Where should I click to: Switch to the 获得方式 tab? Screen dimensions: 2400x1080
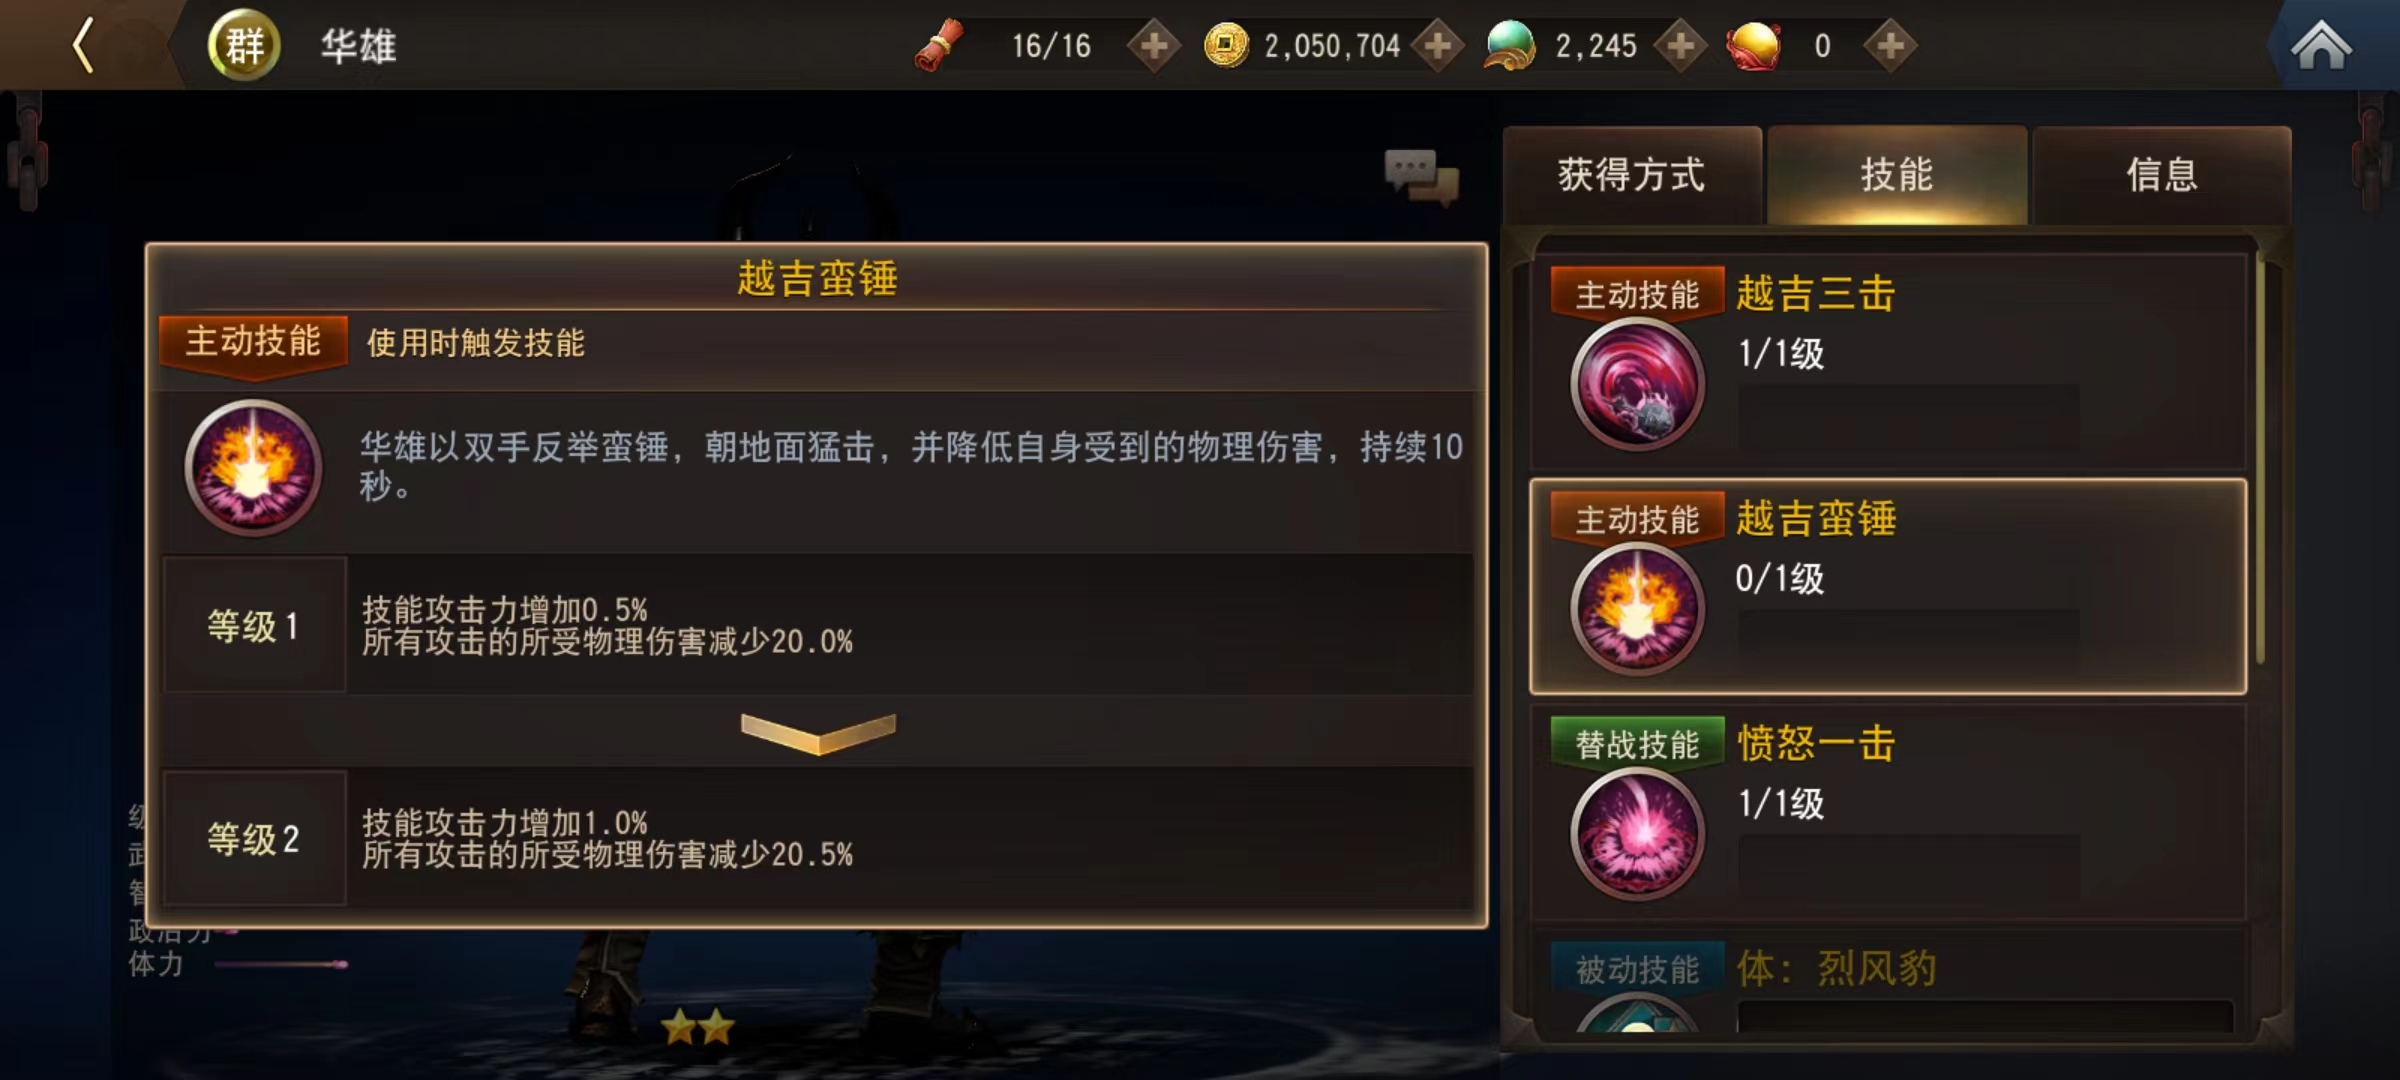tap(1632, 175)
